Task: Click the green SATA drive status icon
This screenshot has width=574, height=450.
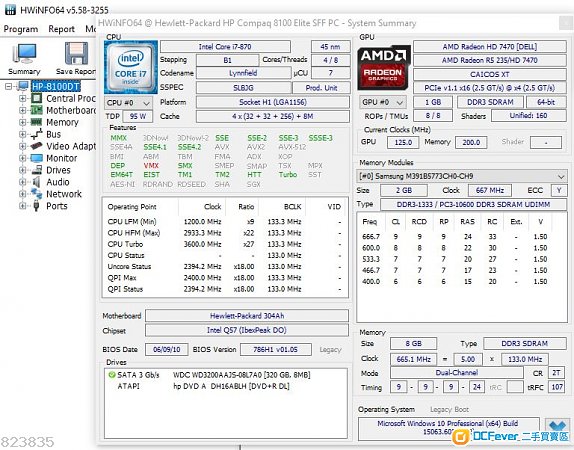Action: point(112,375)
